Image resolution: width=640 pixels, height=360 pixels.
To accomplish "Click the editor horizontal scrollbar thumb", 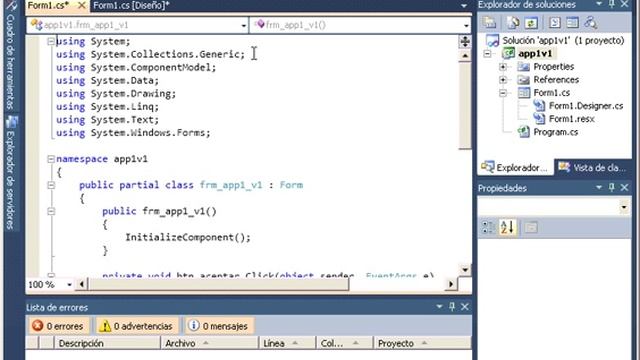I will tap(218, 284).
